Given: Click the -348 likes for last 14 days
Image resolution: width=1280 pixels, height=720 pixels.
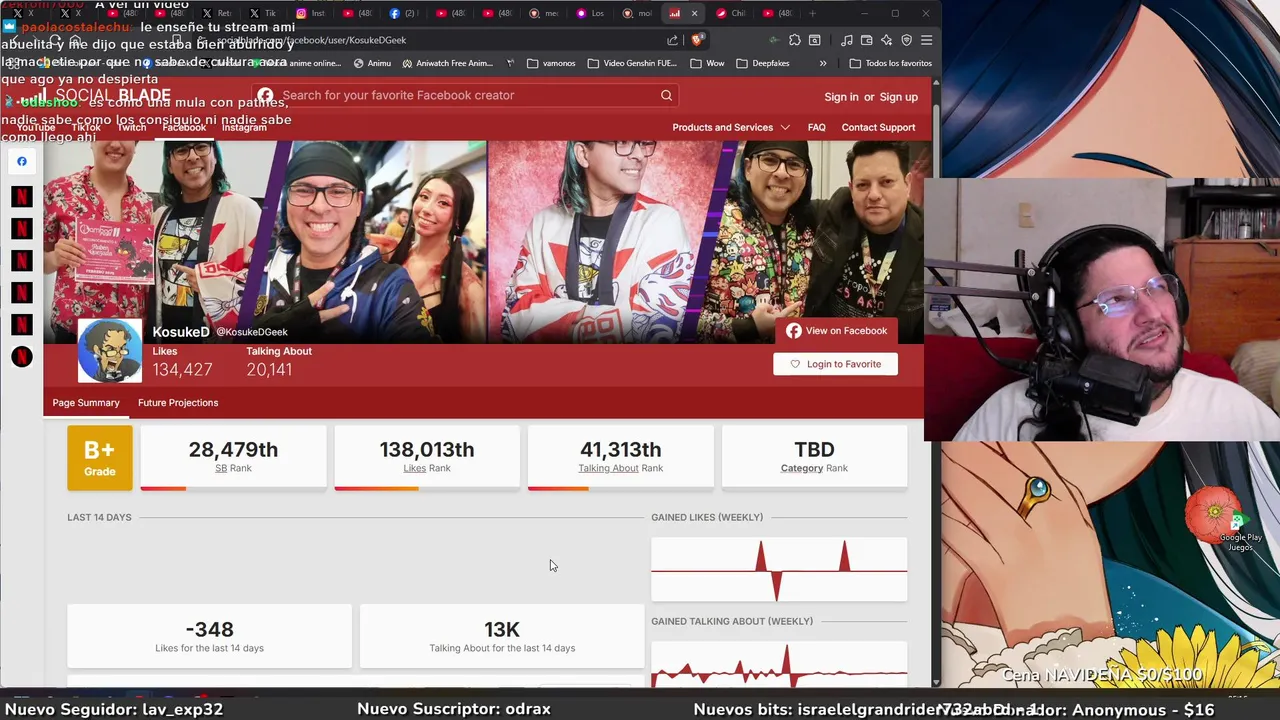Looking at the screenshot, I should click(x=209, y=629).
